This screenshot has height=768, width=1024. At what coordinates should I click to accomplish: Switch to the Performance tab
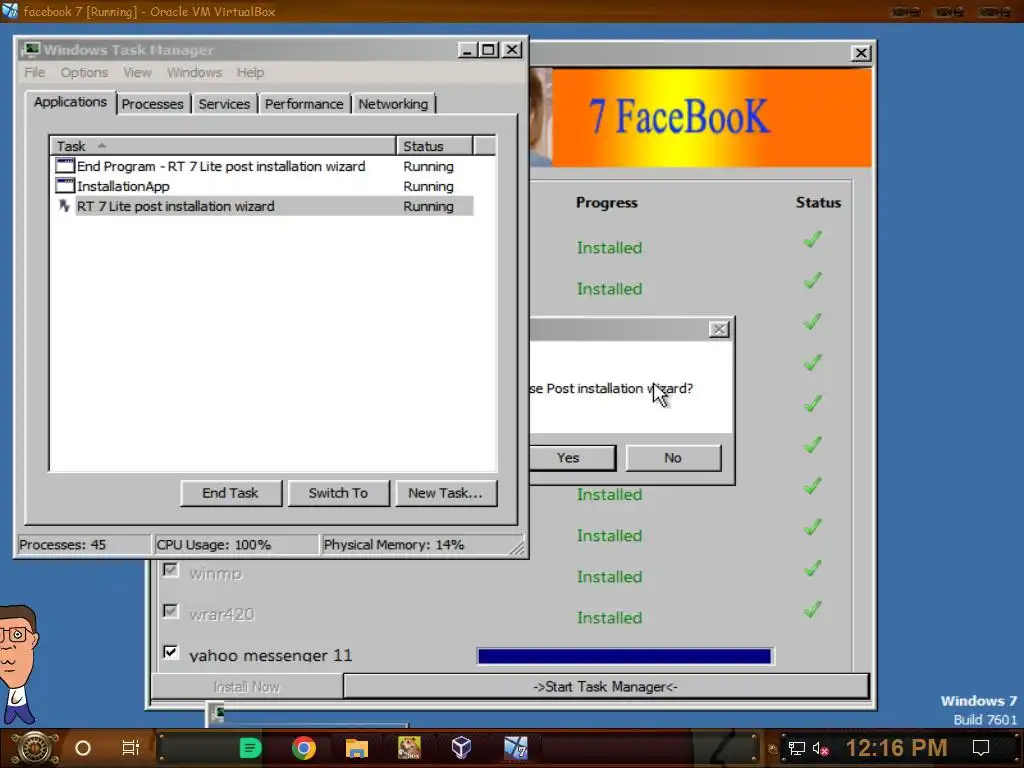[304, 104]
